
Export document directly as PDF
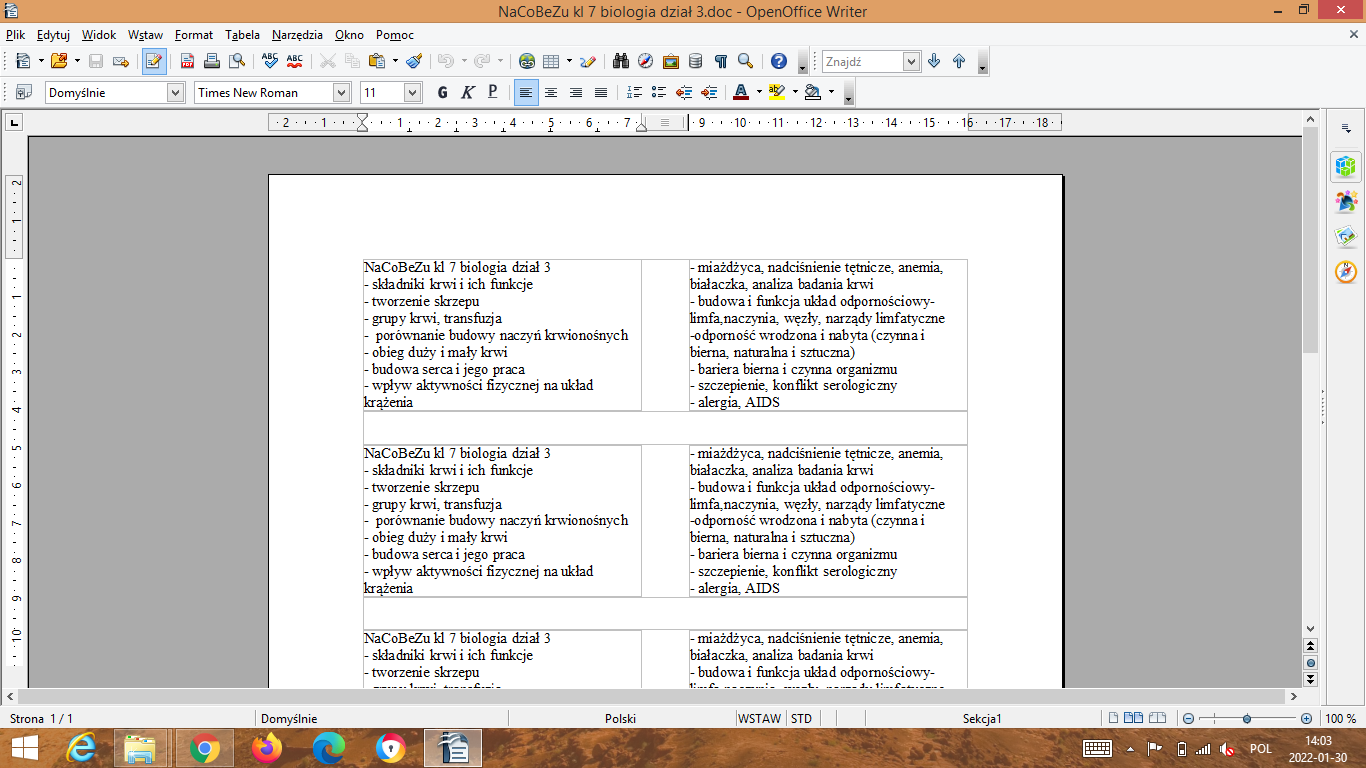187,61
